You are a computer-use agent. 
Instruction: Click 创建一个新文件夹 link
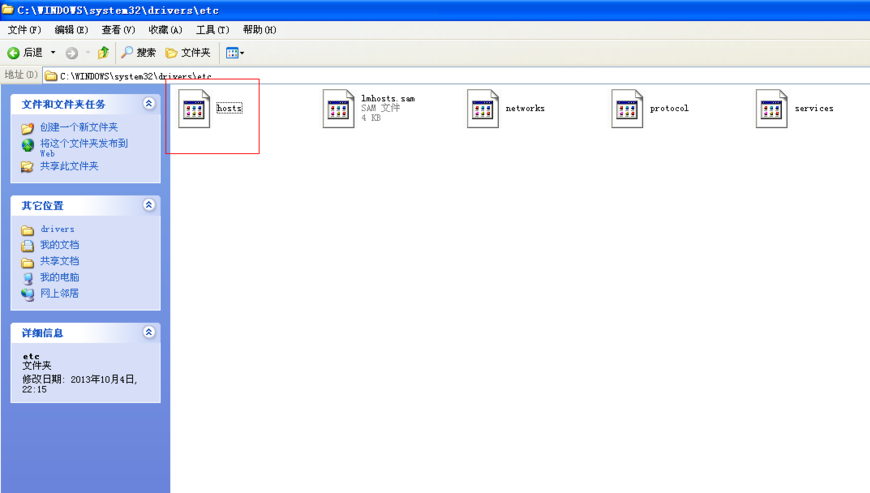coord(79,127)
